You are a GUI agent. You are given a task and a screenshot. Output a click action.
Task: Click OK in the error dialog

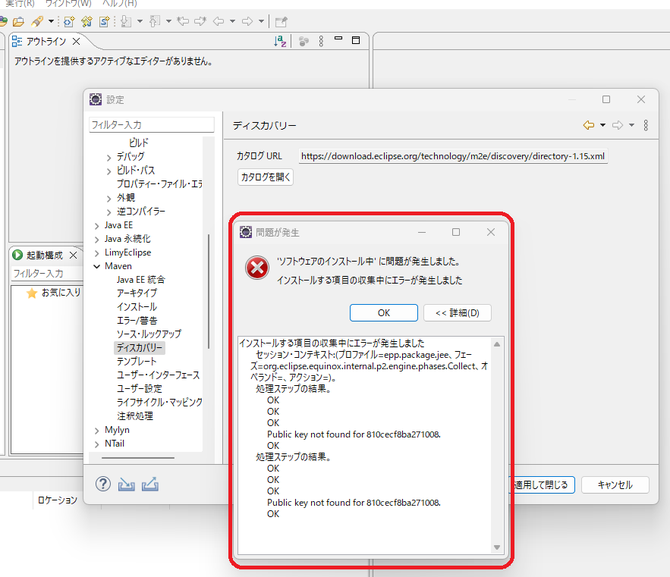click(x=383, y=313)
